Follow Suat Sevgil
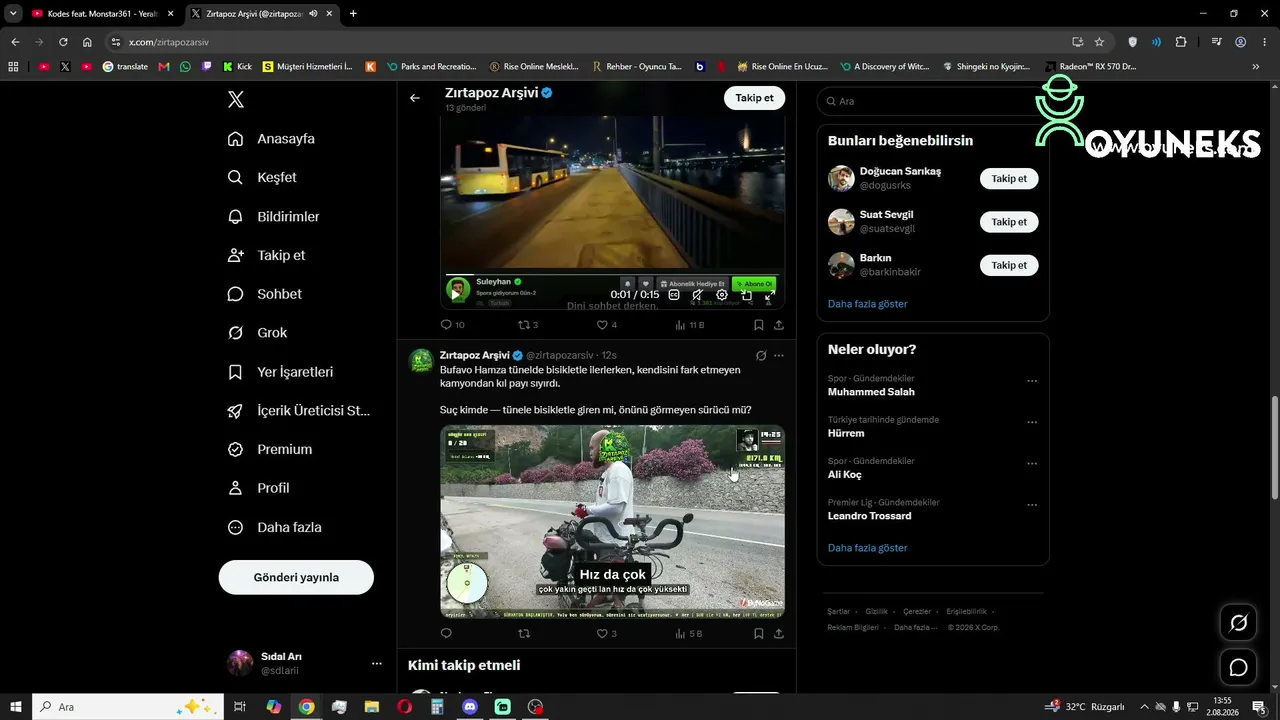 1009,222
